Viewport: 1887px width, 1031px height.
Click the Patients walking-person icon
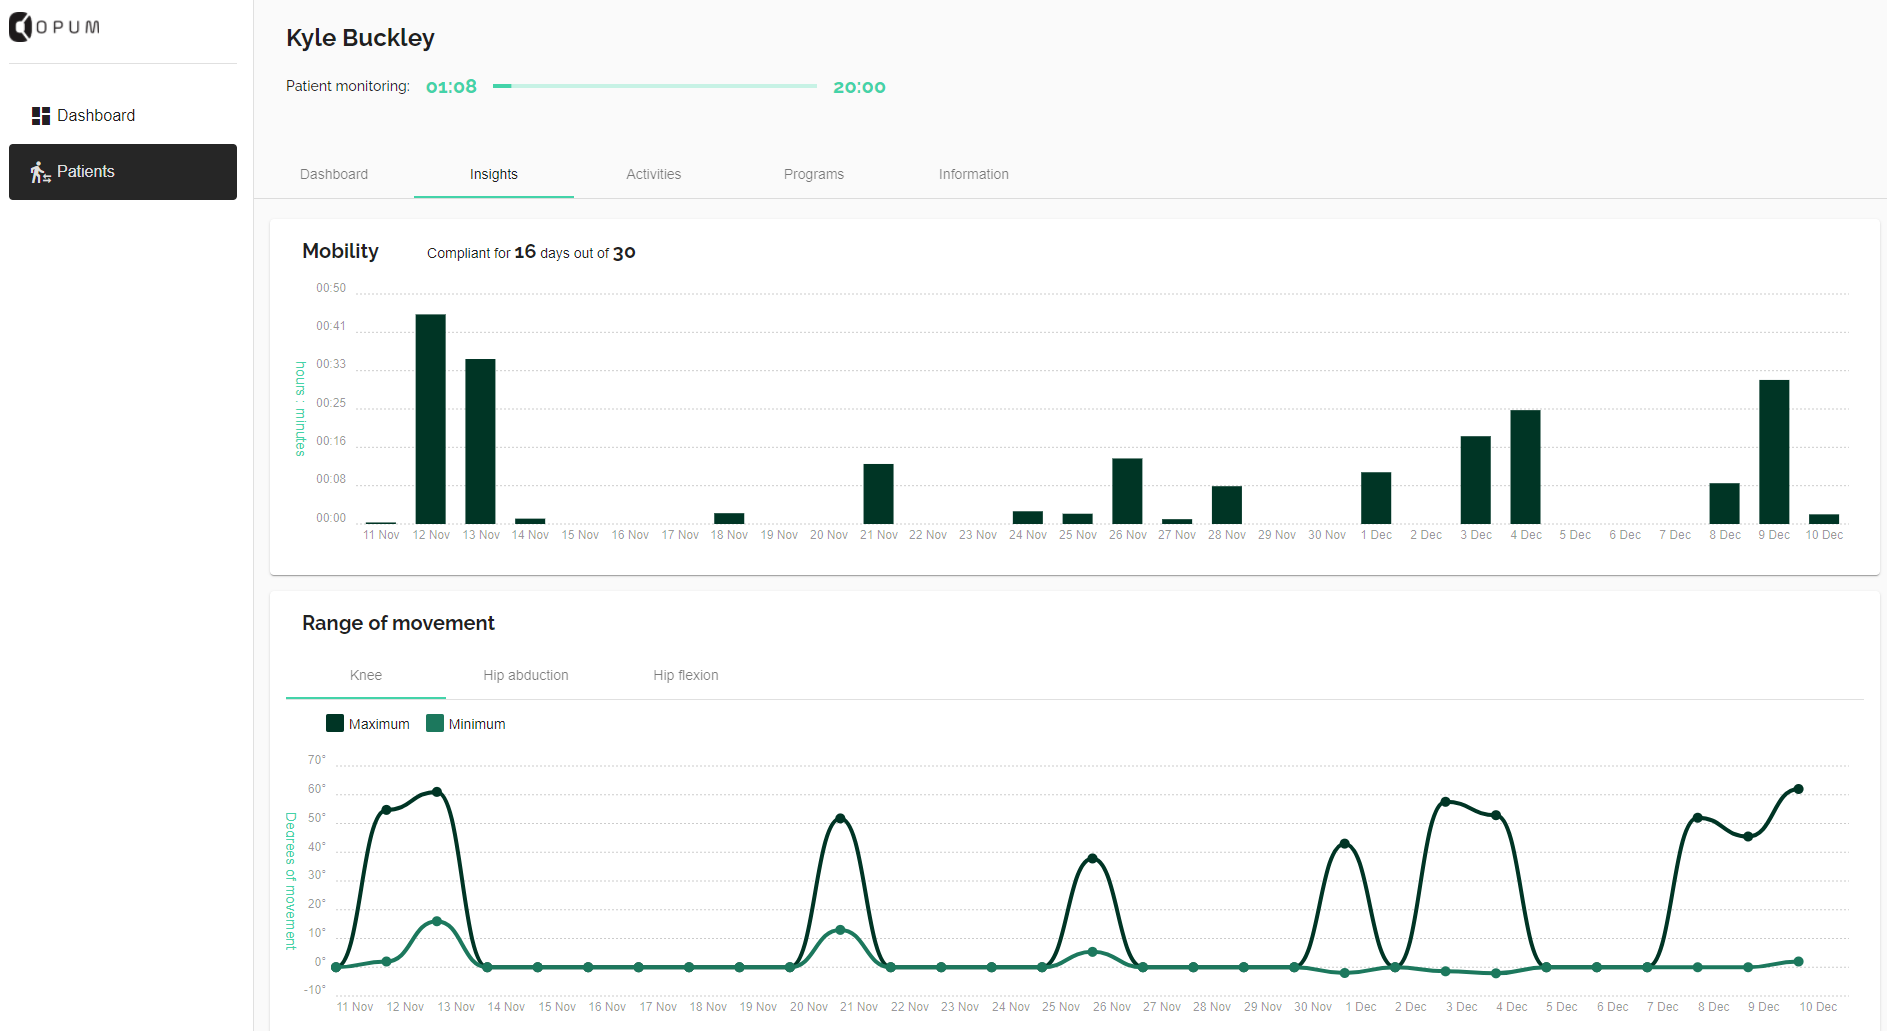tap(40, 172)
